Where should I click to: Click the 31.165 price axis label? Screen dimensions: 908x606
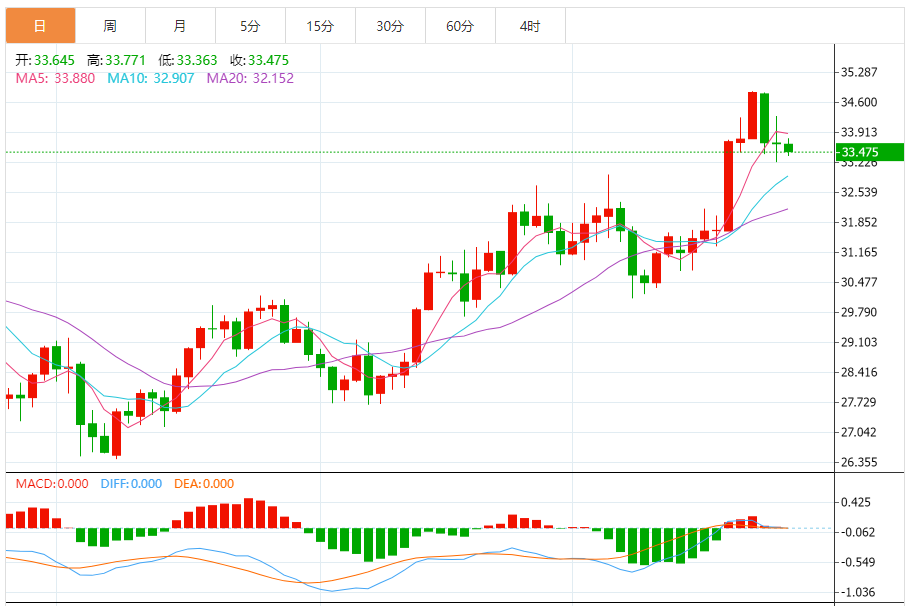(x=859, y=253)
